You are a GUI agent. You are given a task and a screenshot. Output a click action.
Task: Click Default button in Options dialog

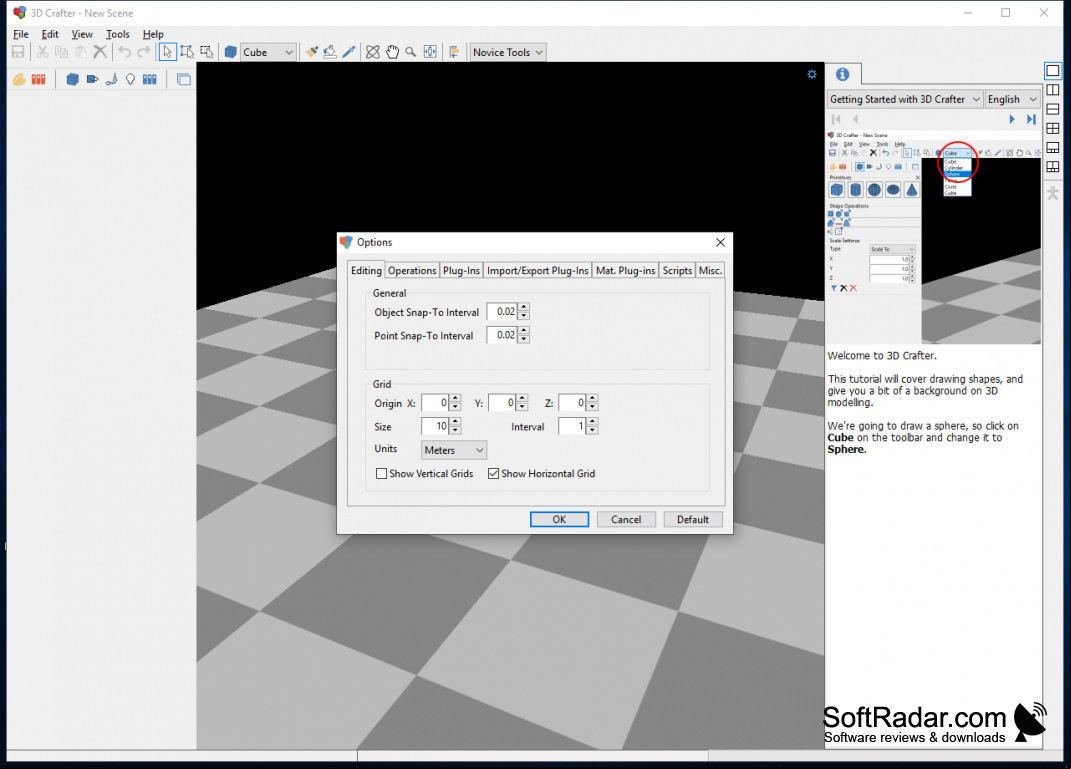tap(693, 520)
